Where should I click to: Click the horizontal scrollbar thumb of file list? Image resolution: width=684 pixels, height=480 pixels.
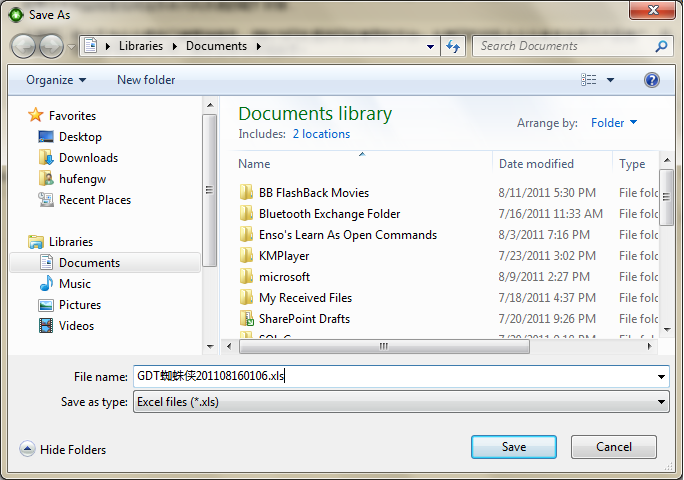384,346
